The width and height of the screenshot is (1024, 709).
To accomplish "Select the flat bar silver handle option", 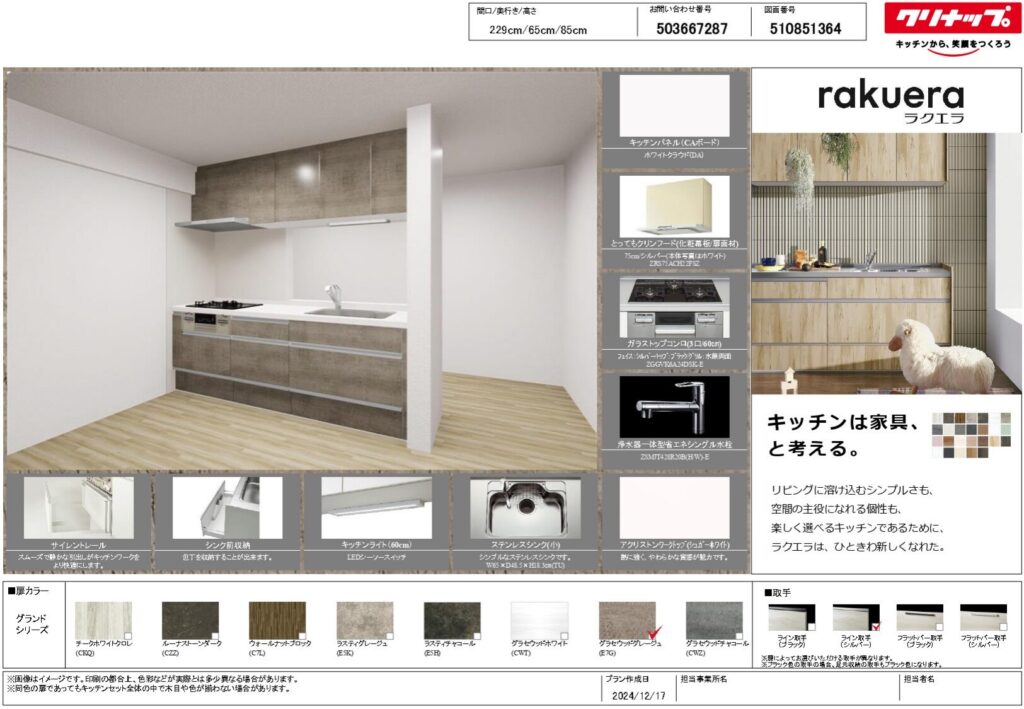I will tap(983, 617).
